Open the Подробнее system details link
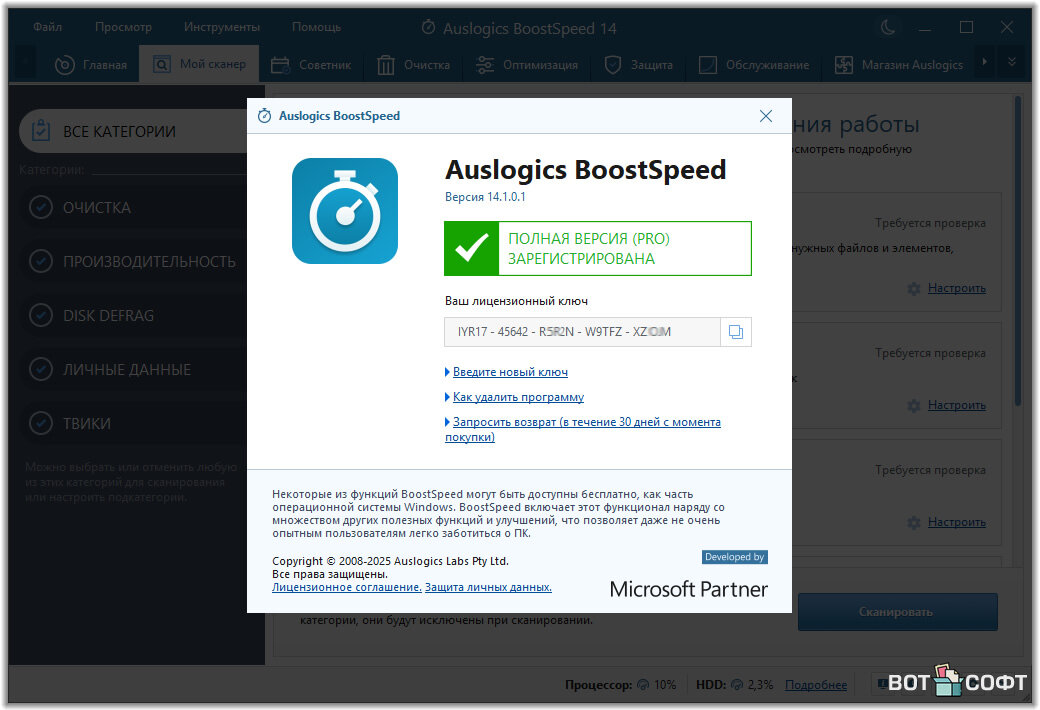1040x710 pixels. [815, 685]
